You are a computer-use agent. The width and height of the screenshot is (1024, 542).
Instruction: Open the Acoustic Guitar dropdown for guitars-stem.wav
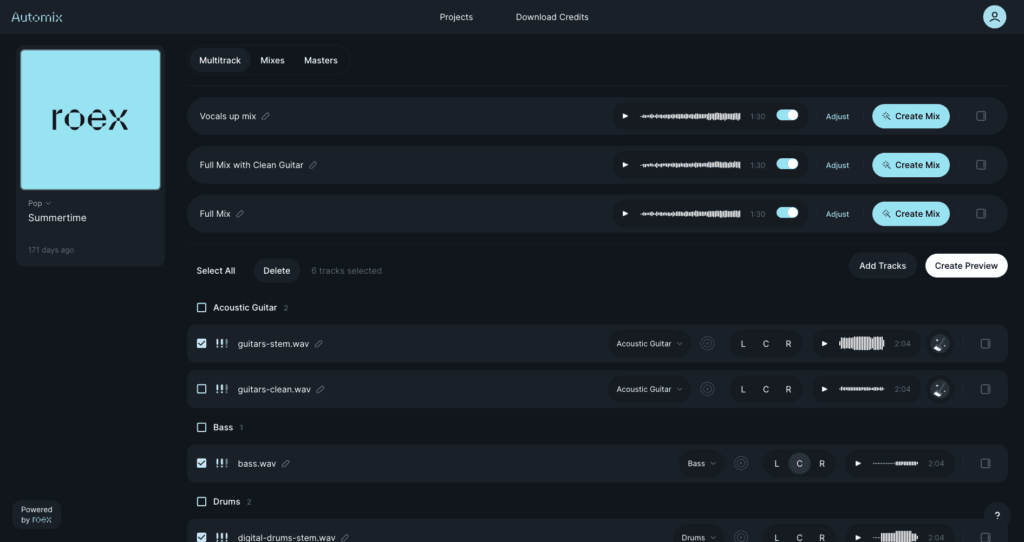click(649, 344)
